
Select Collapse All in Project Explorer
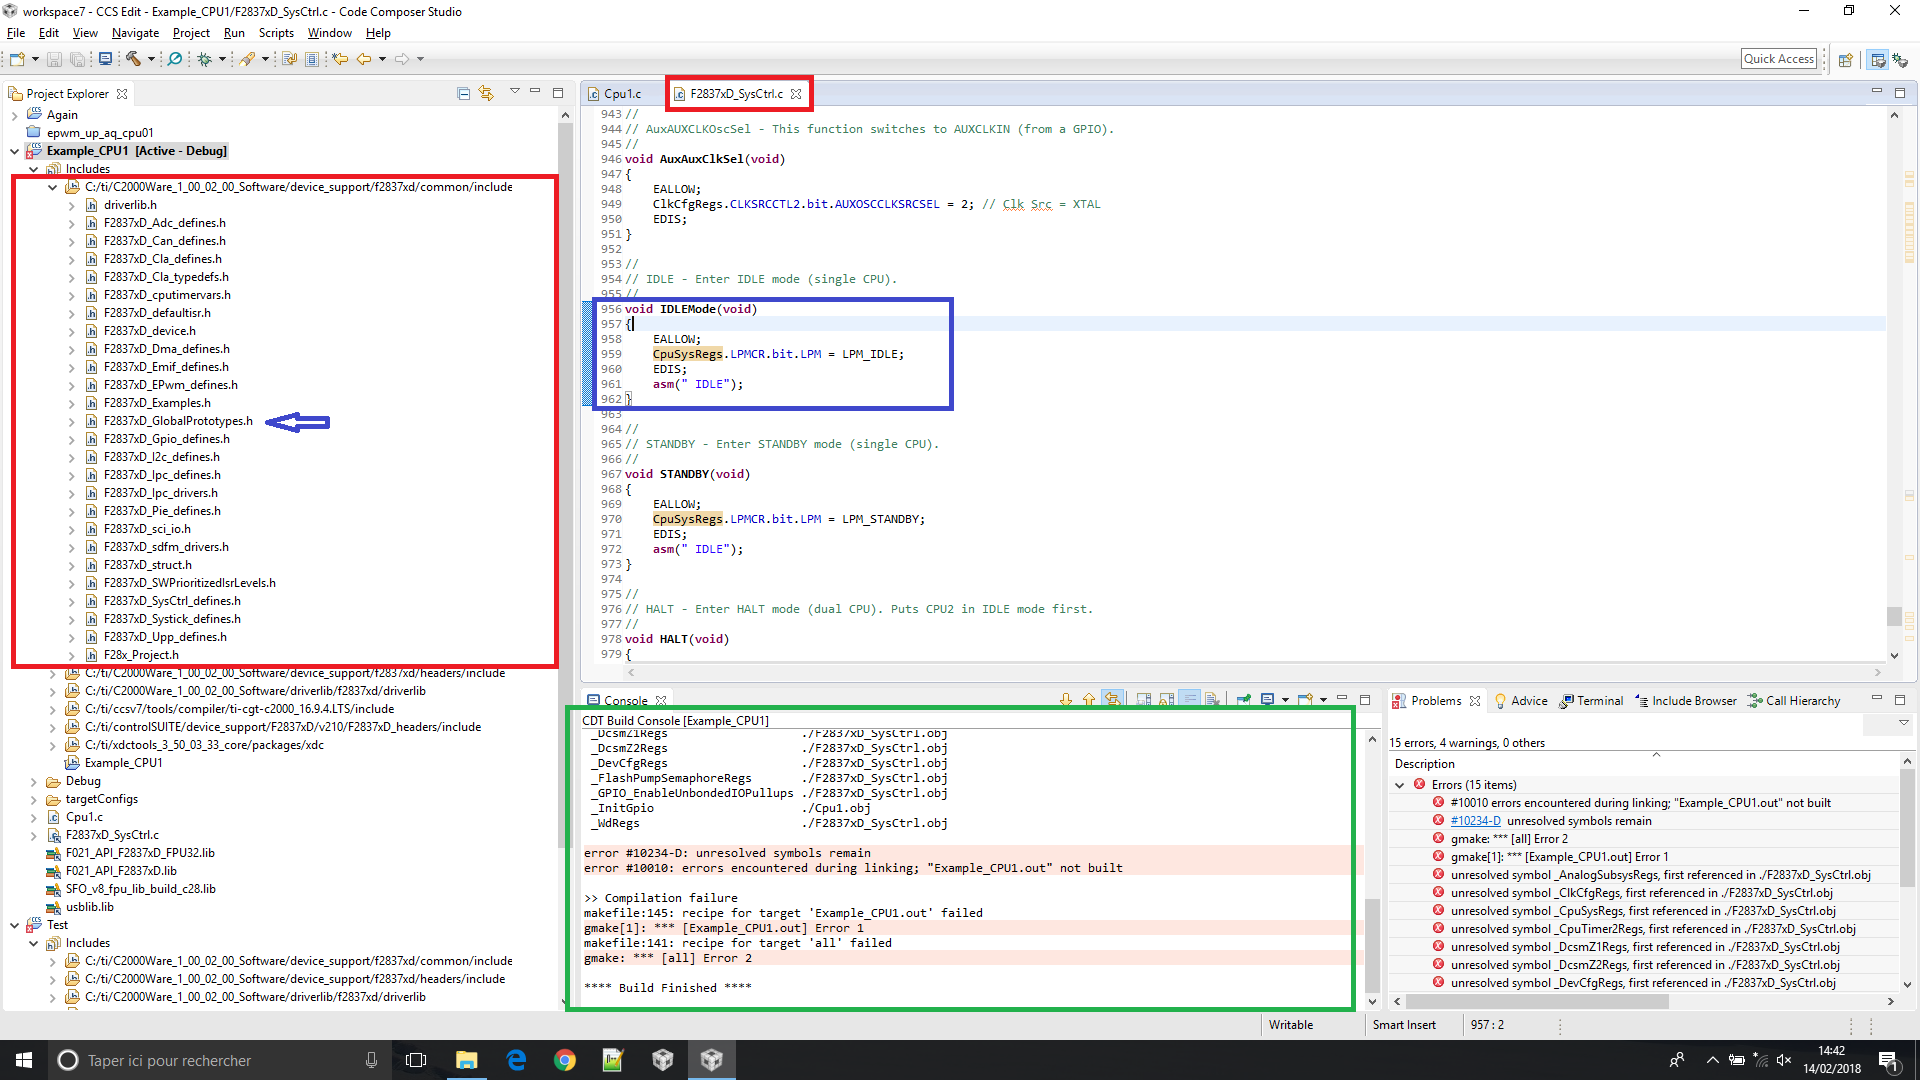point(464,92)
